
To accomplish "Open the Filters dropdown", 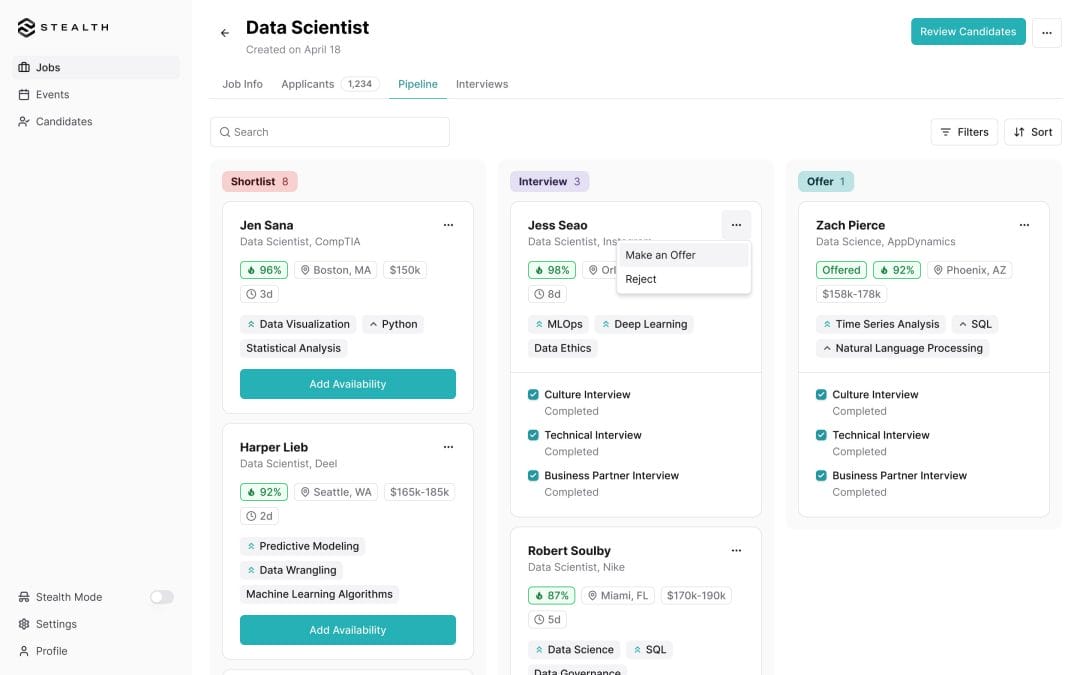I will tap(963, 132).
